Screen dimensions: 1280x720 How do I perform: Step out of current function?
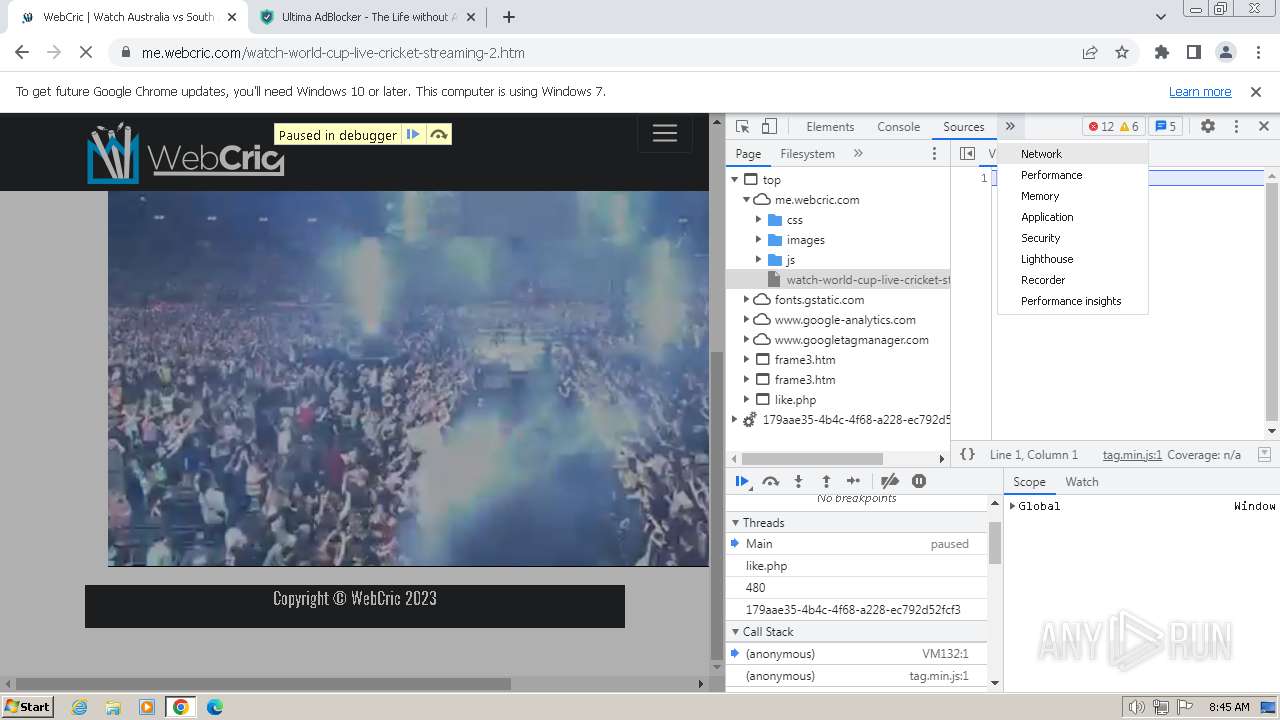click(x=826, y=481)
